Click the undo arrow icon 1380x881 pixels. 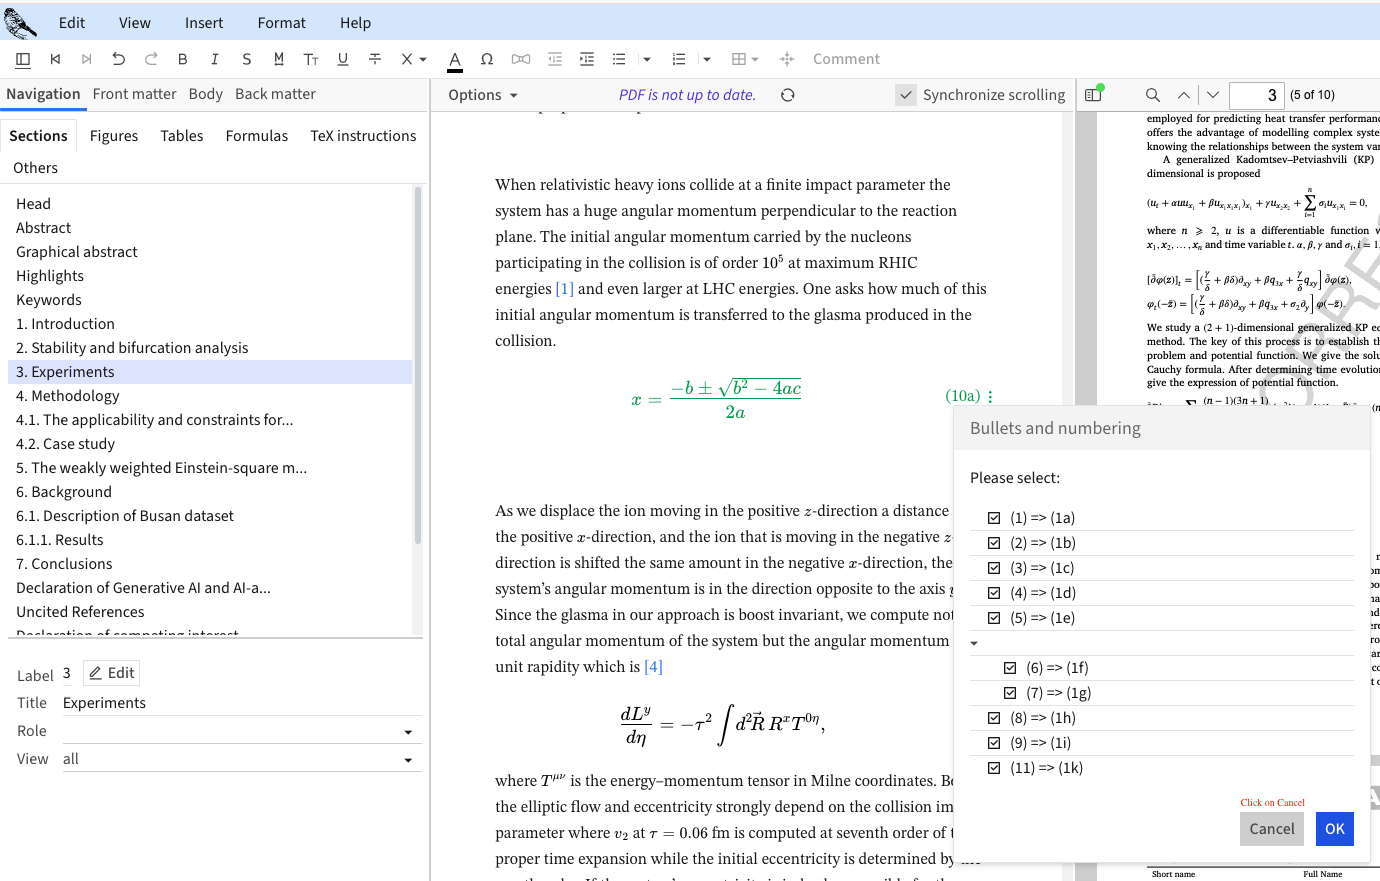click(119, 59)
